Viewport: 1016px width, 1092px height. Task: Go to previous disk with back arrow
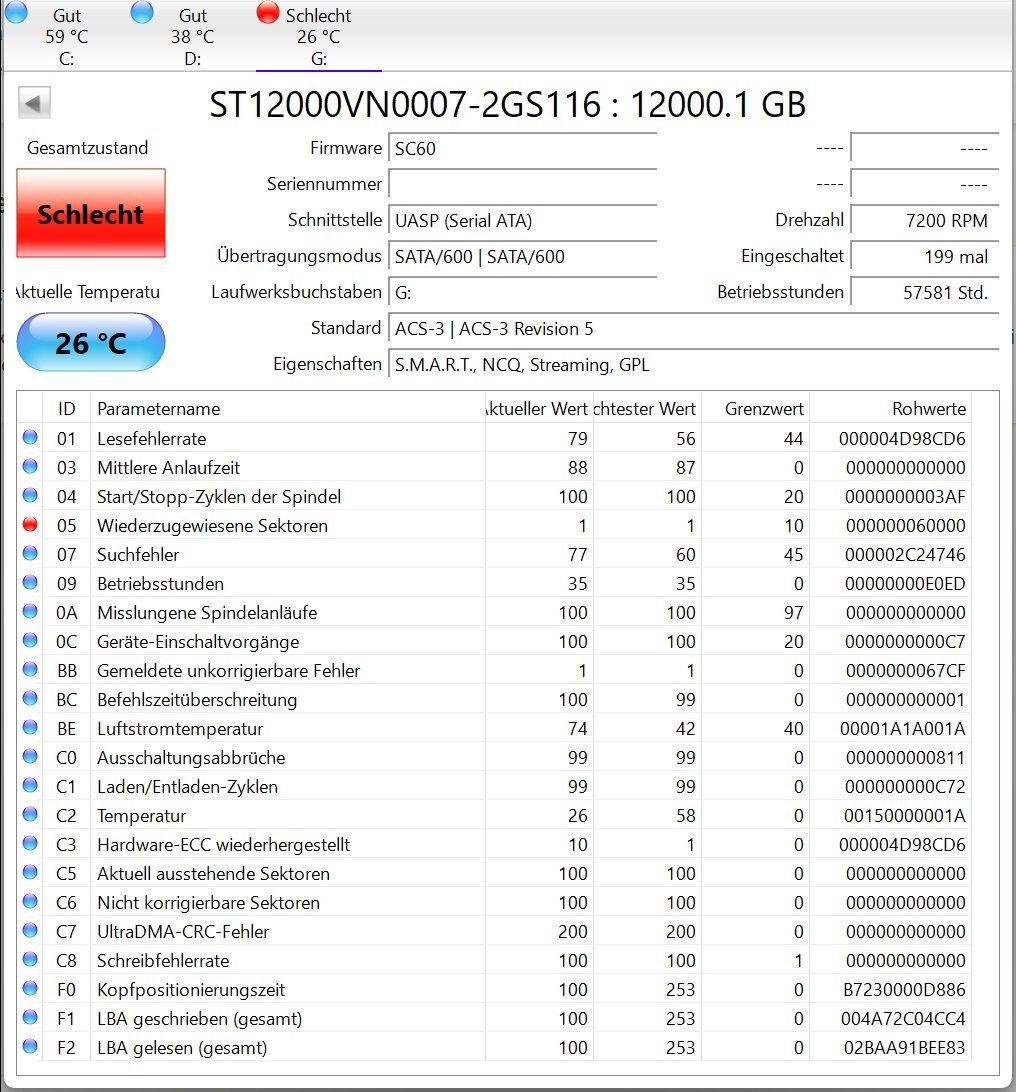(34, 104)
